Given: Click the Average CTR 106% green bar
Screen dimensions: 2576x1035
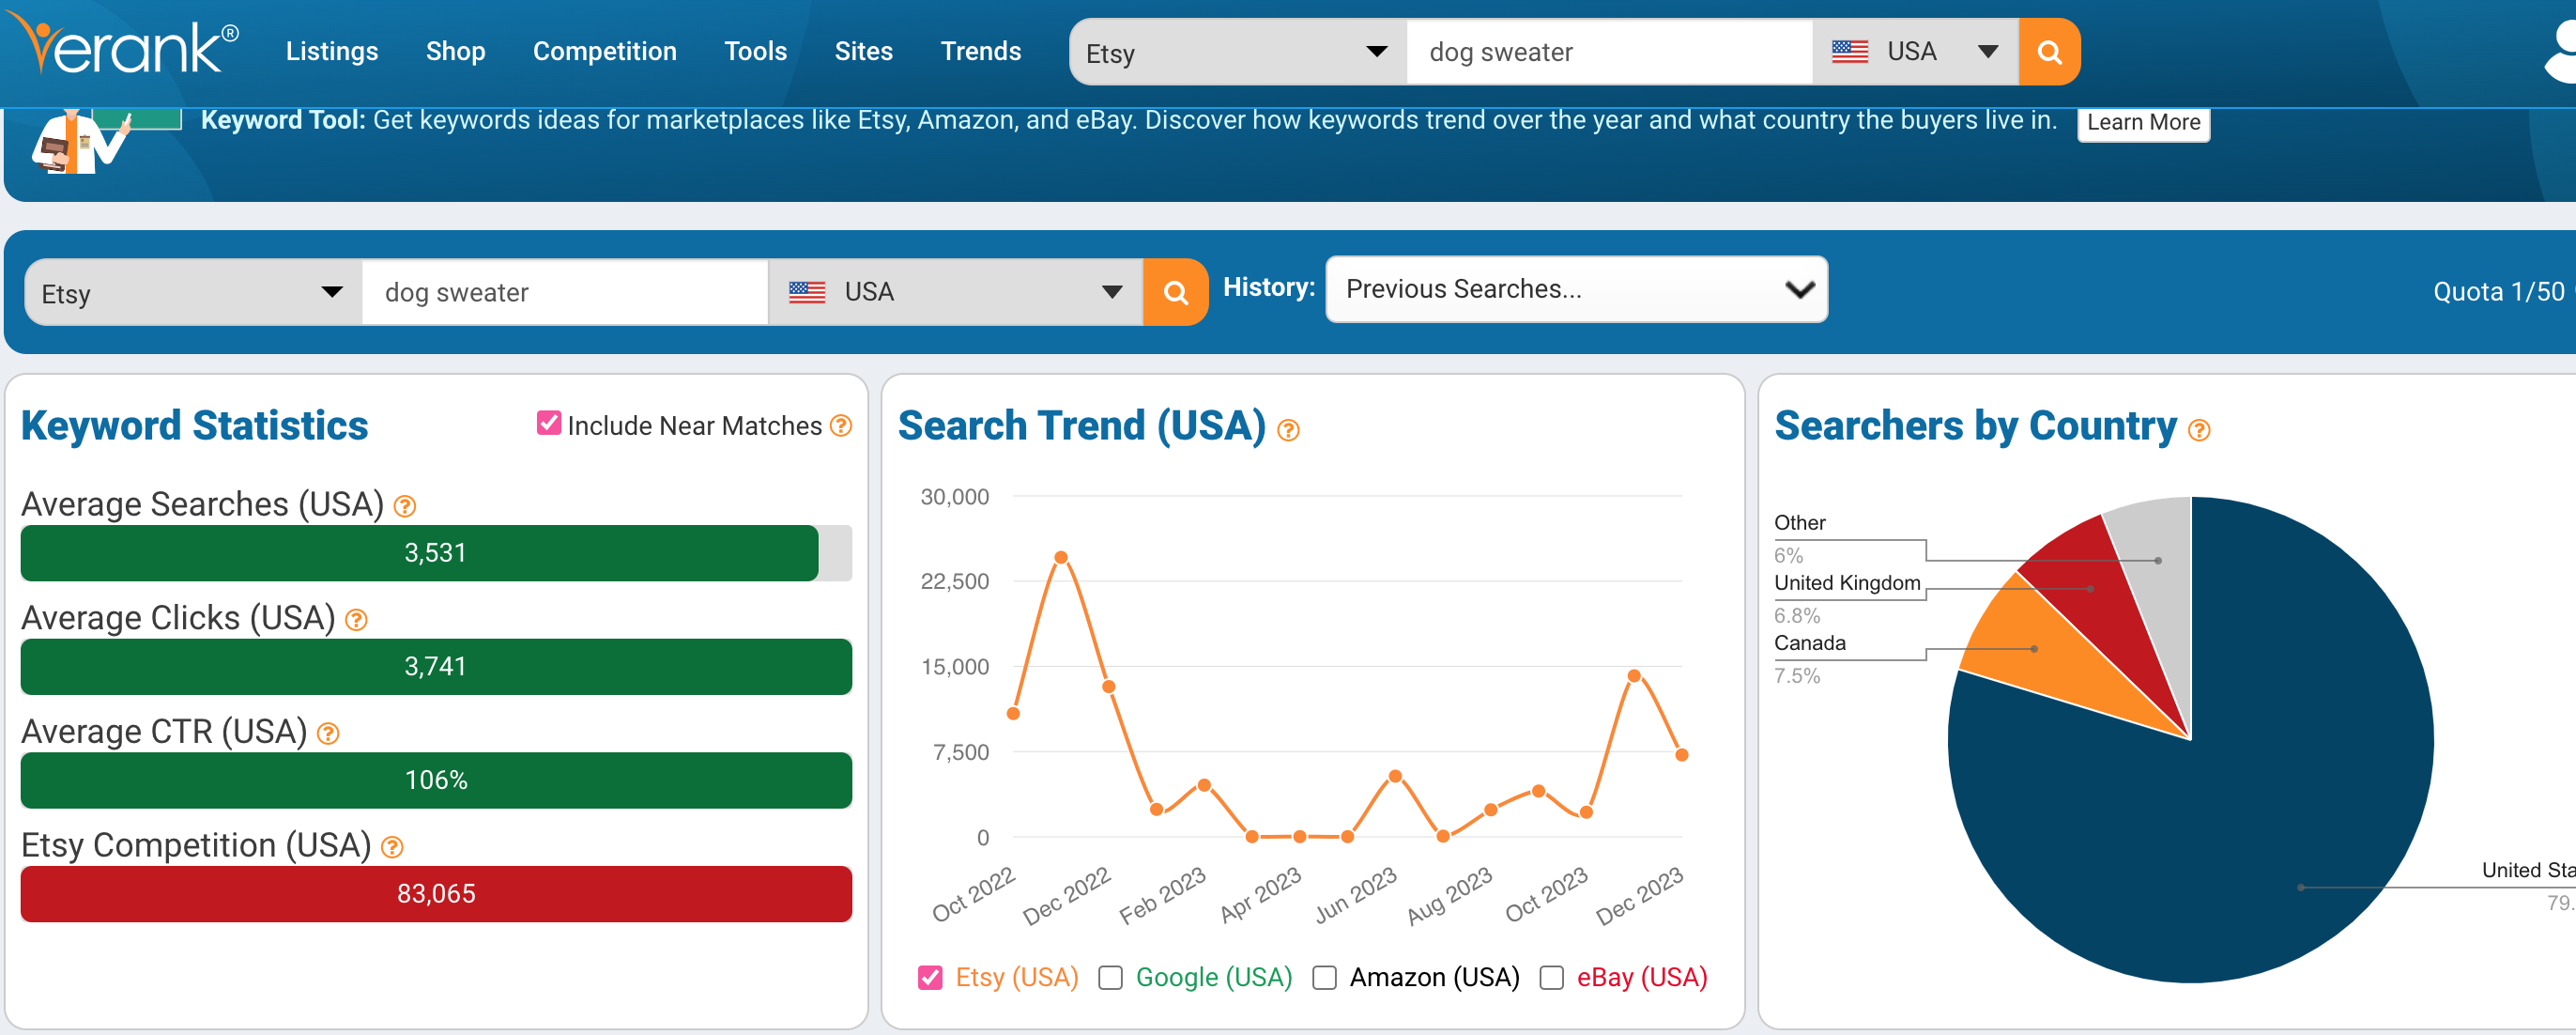Looking at the screenshot, I should (436, 780).
